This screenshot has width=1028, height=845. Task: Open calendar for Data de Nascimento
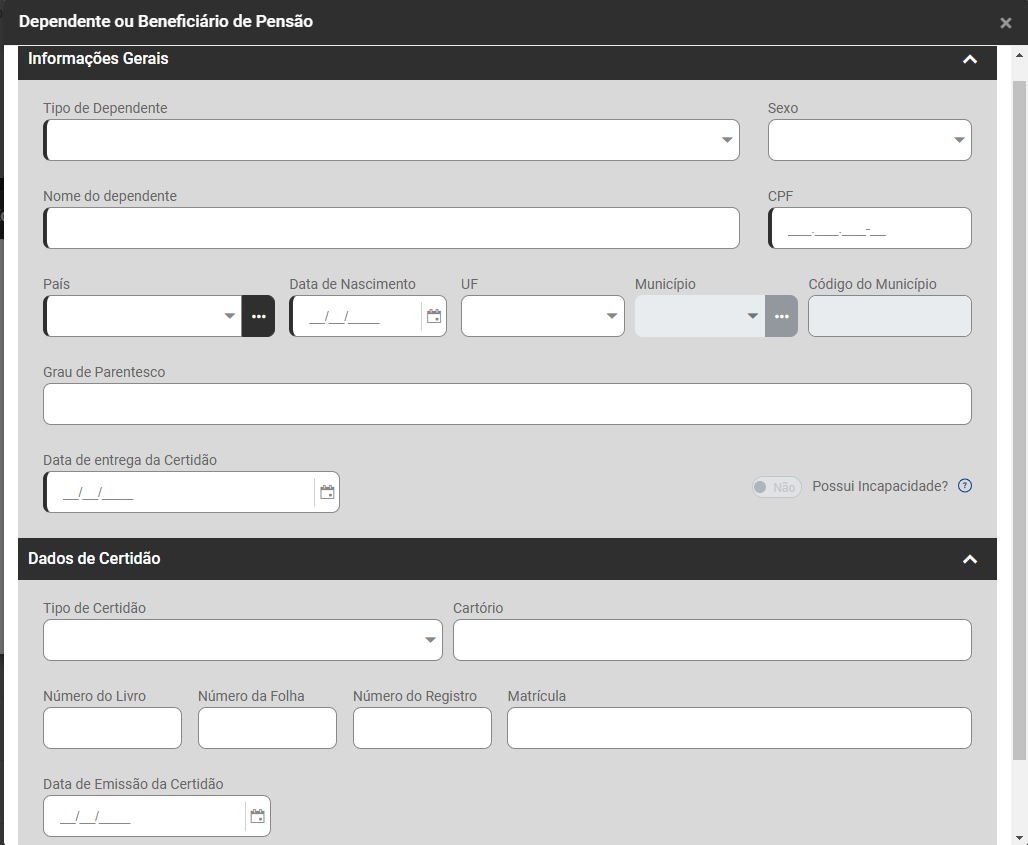[434, 316]
